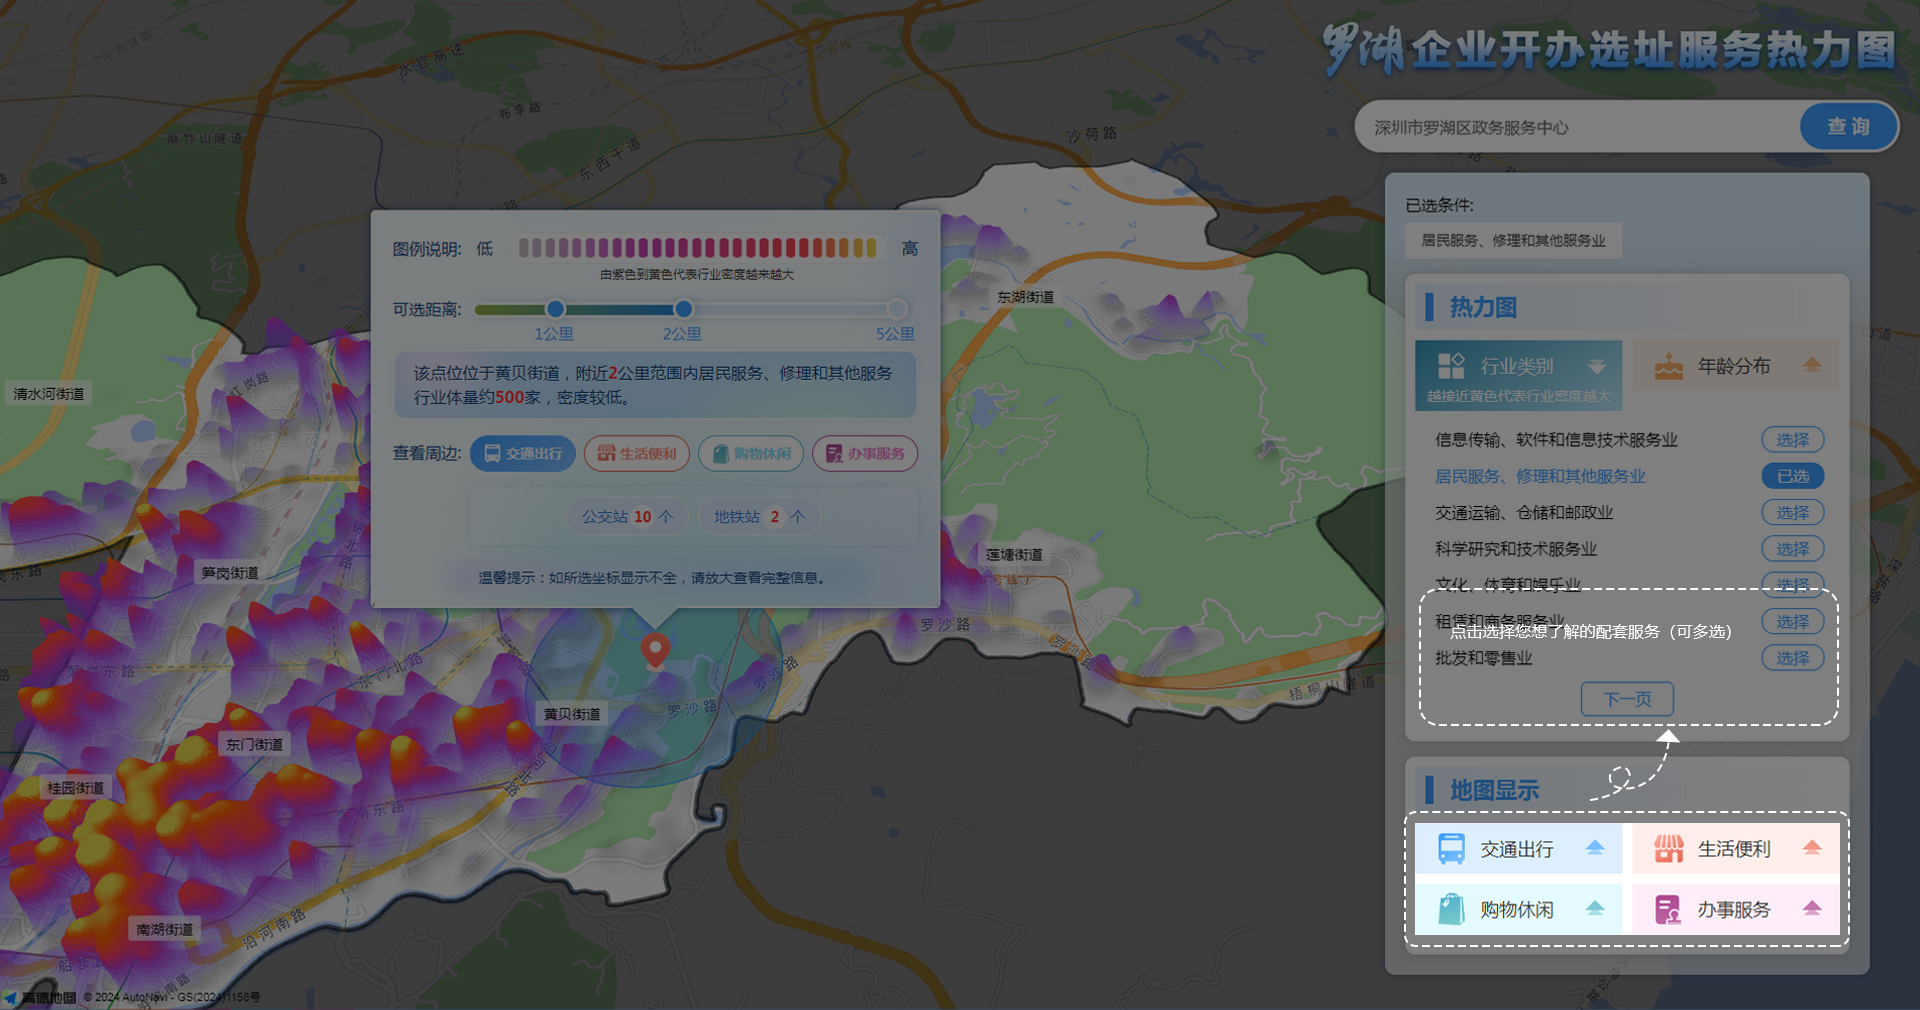Screen dimensions: 1920x1010
Task: Expand the 行业类别 dropdown arrow
Action: point(1597,367)
